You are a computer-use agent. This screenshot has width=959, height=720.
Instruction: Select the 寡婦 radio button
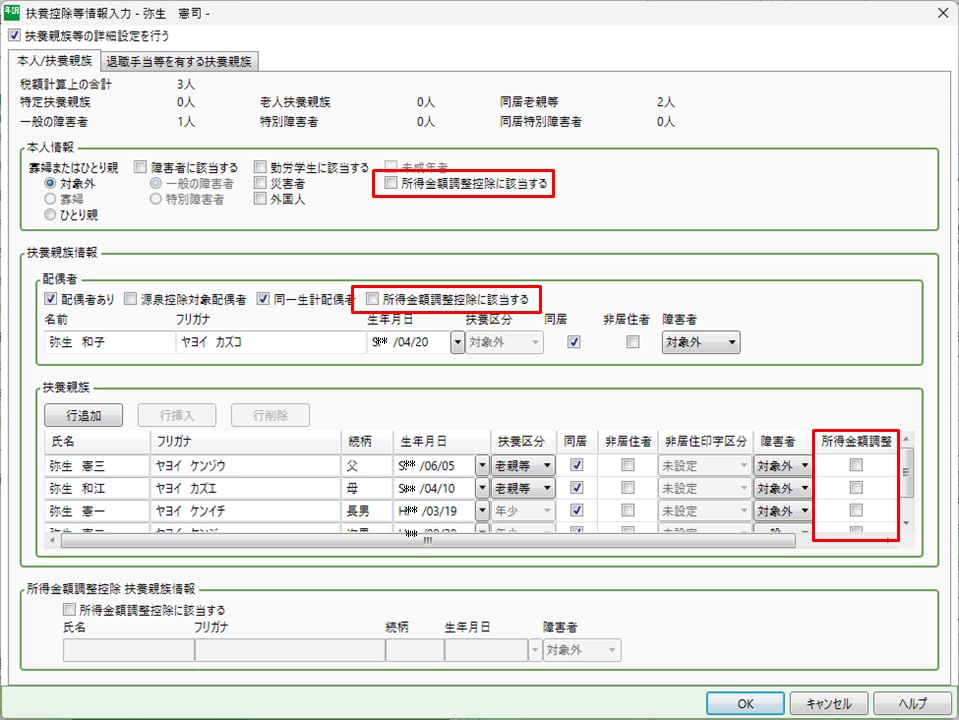50,199
